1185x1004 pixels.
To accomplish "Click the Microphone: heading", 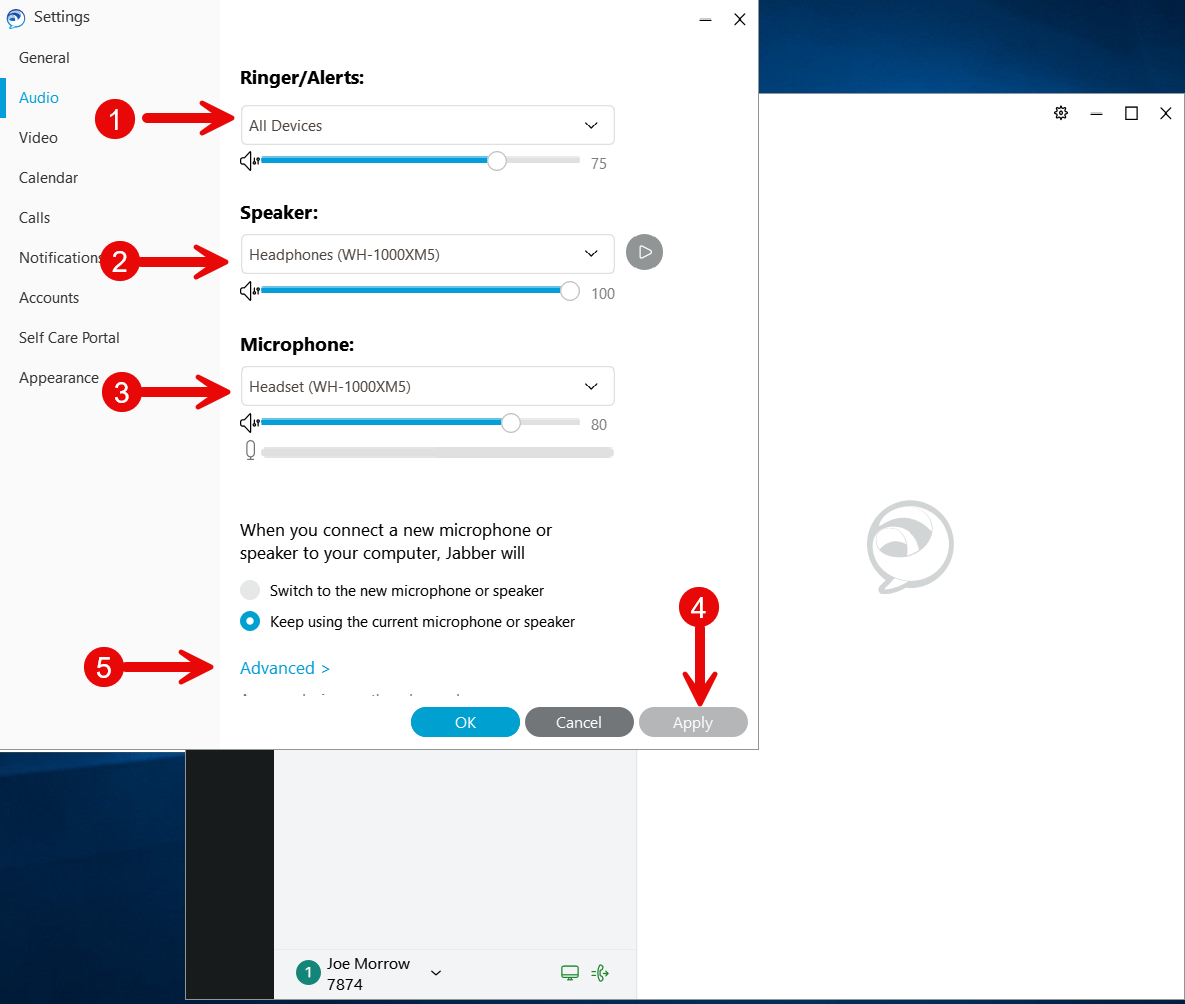I will click(x=297, y=345).
